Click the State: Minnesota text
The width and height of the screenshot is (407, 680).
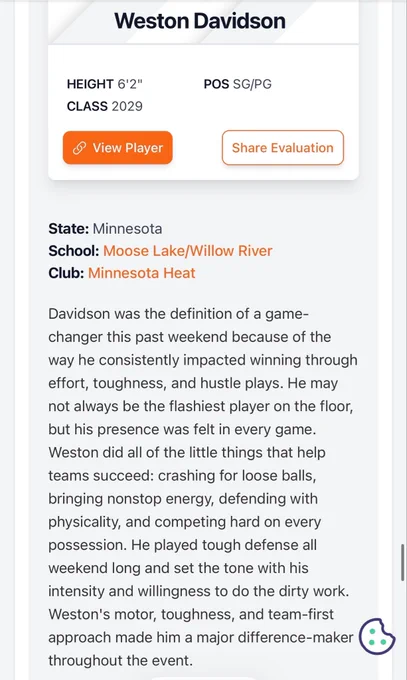(105, 229)
